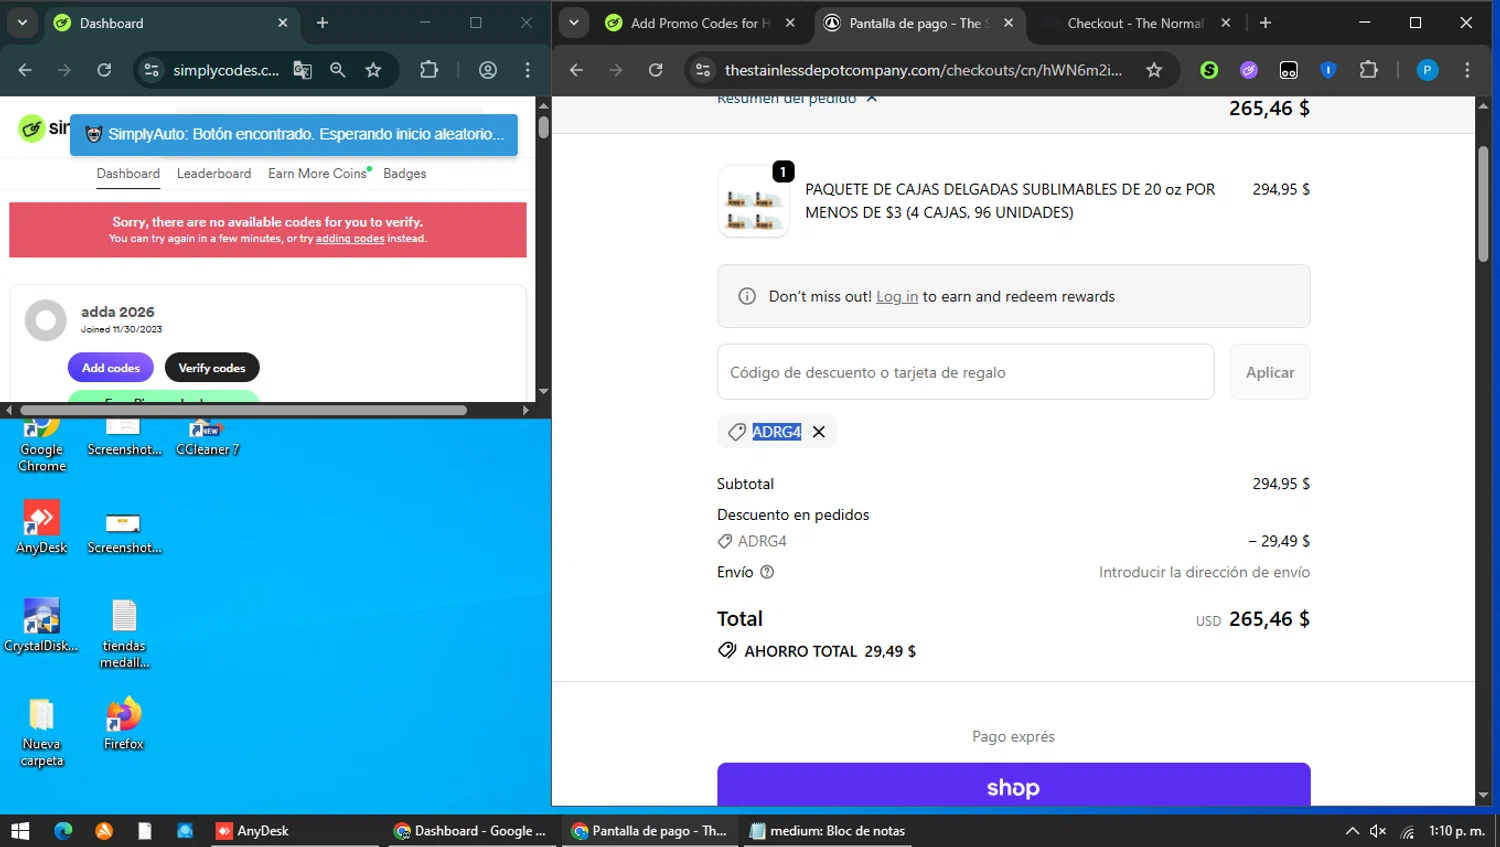This screenshot has width=1500, height=847.
Task: Click the green SimplyCodes extension icon
Action: coord(1209,70)
